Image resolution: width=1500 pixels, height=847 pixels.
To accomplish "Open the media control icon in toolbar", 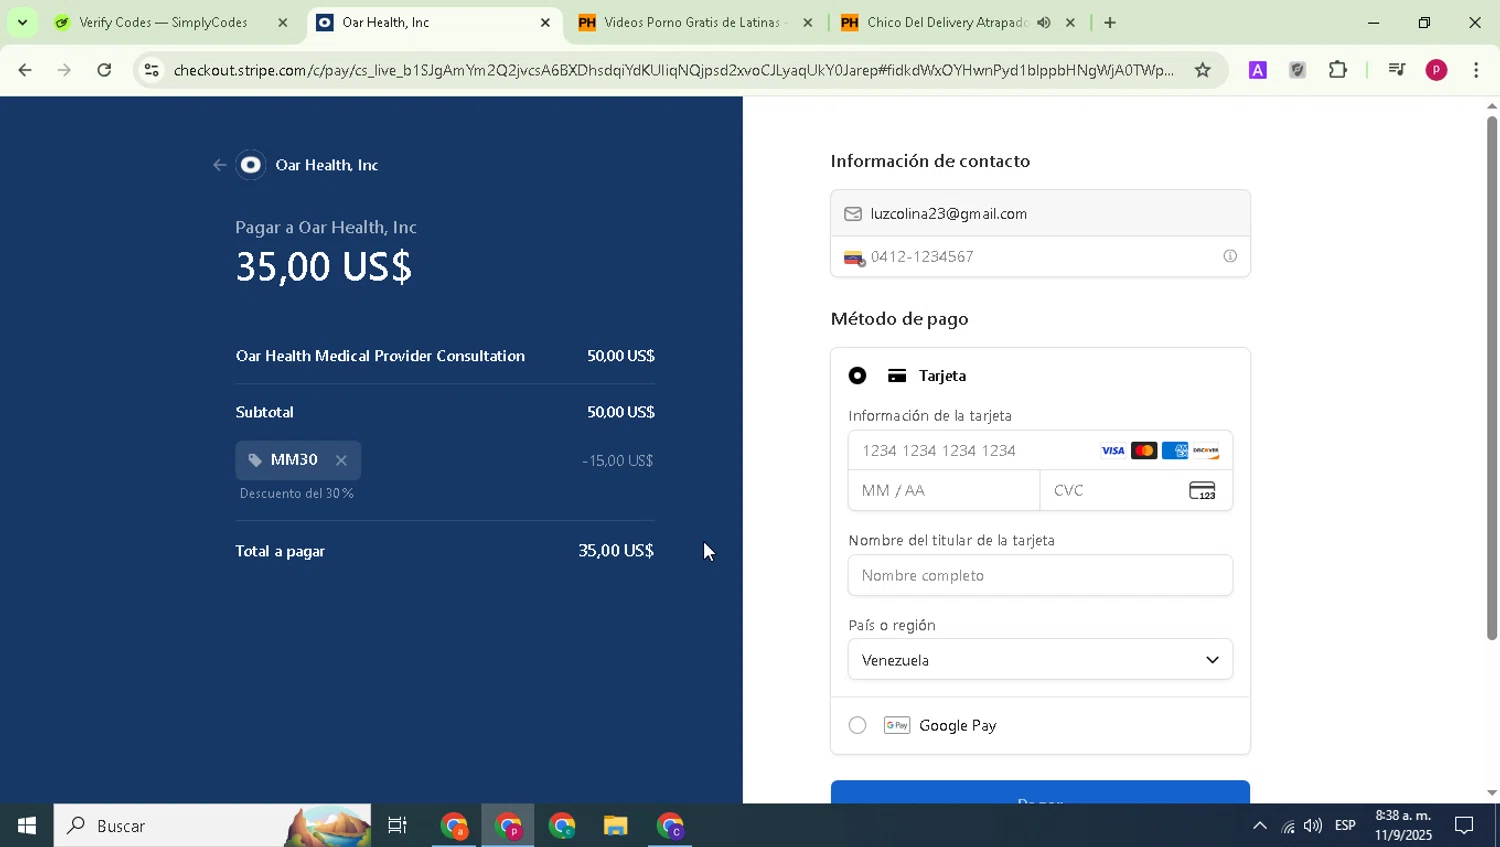I will [1396, 70].
